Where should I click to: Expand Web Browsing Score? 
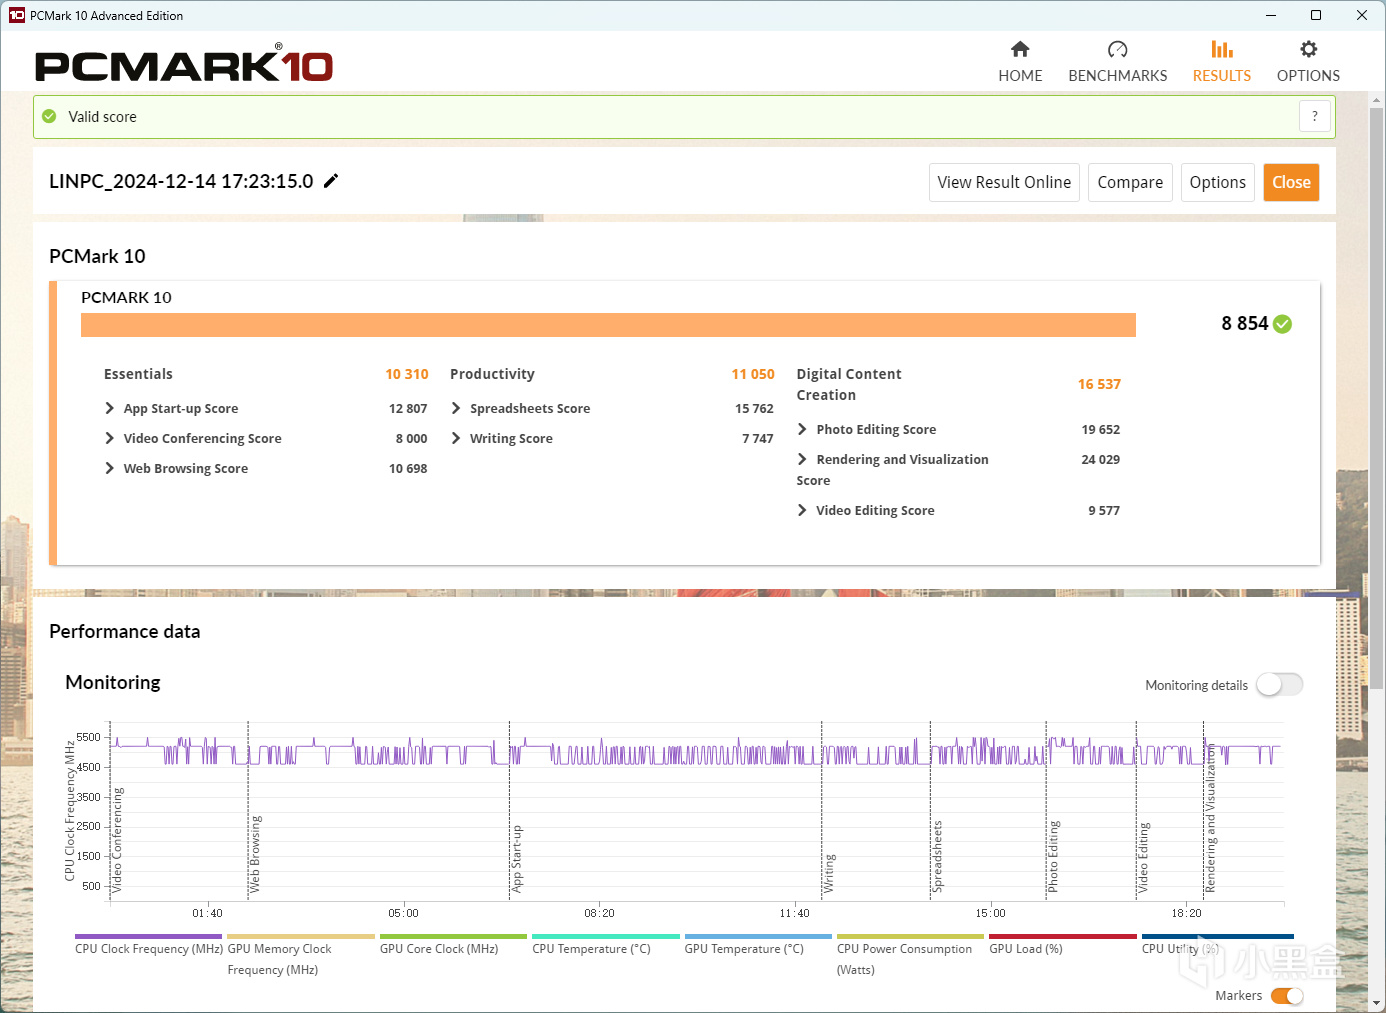click(x=109, y=468)
